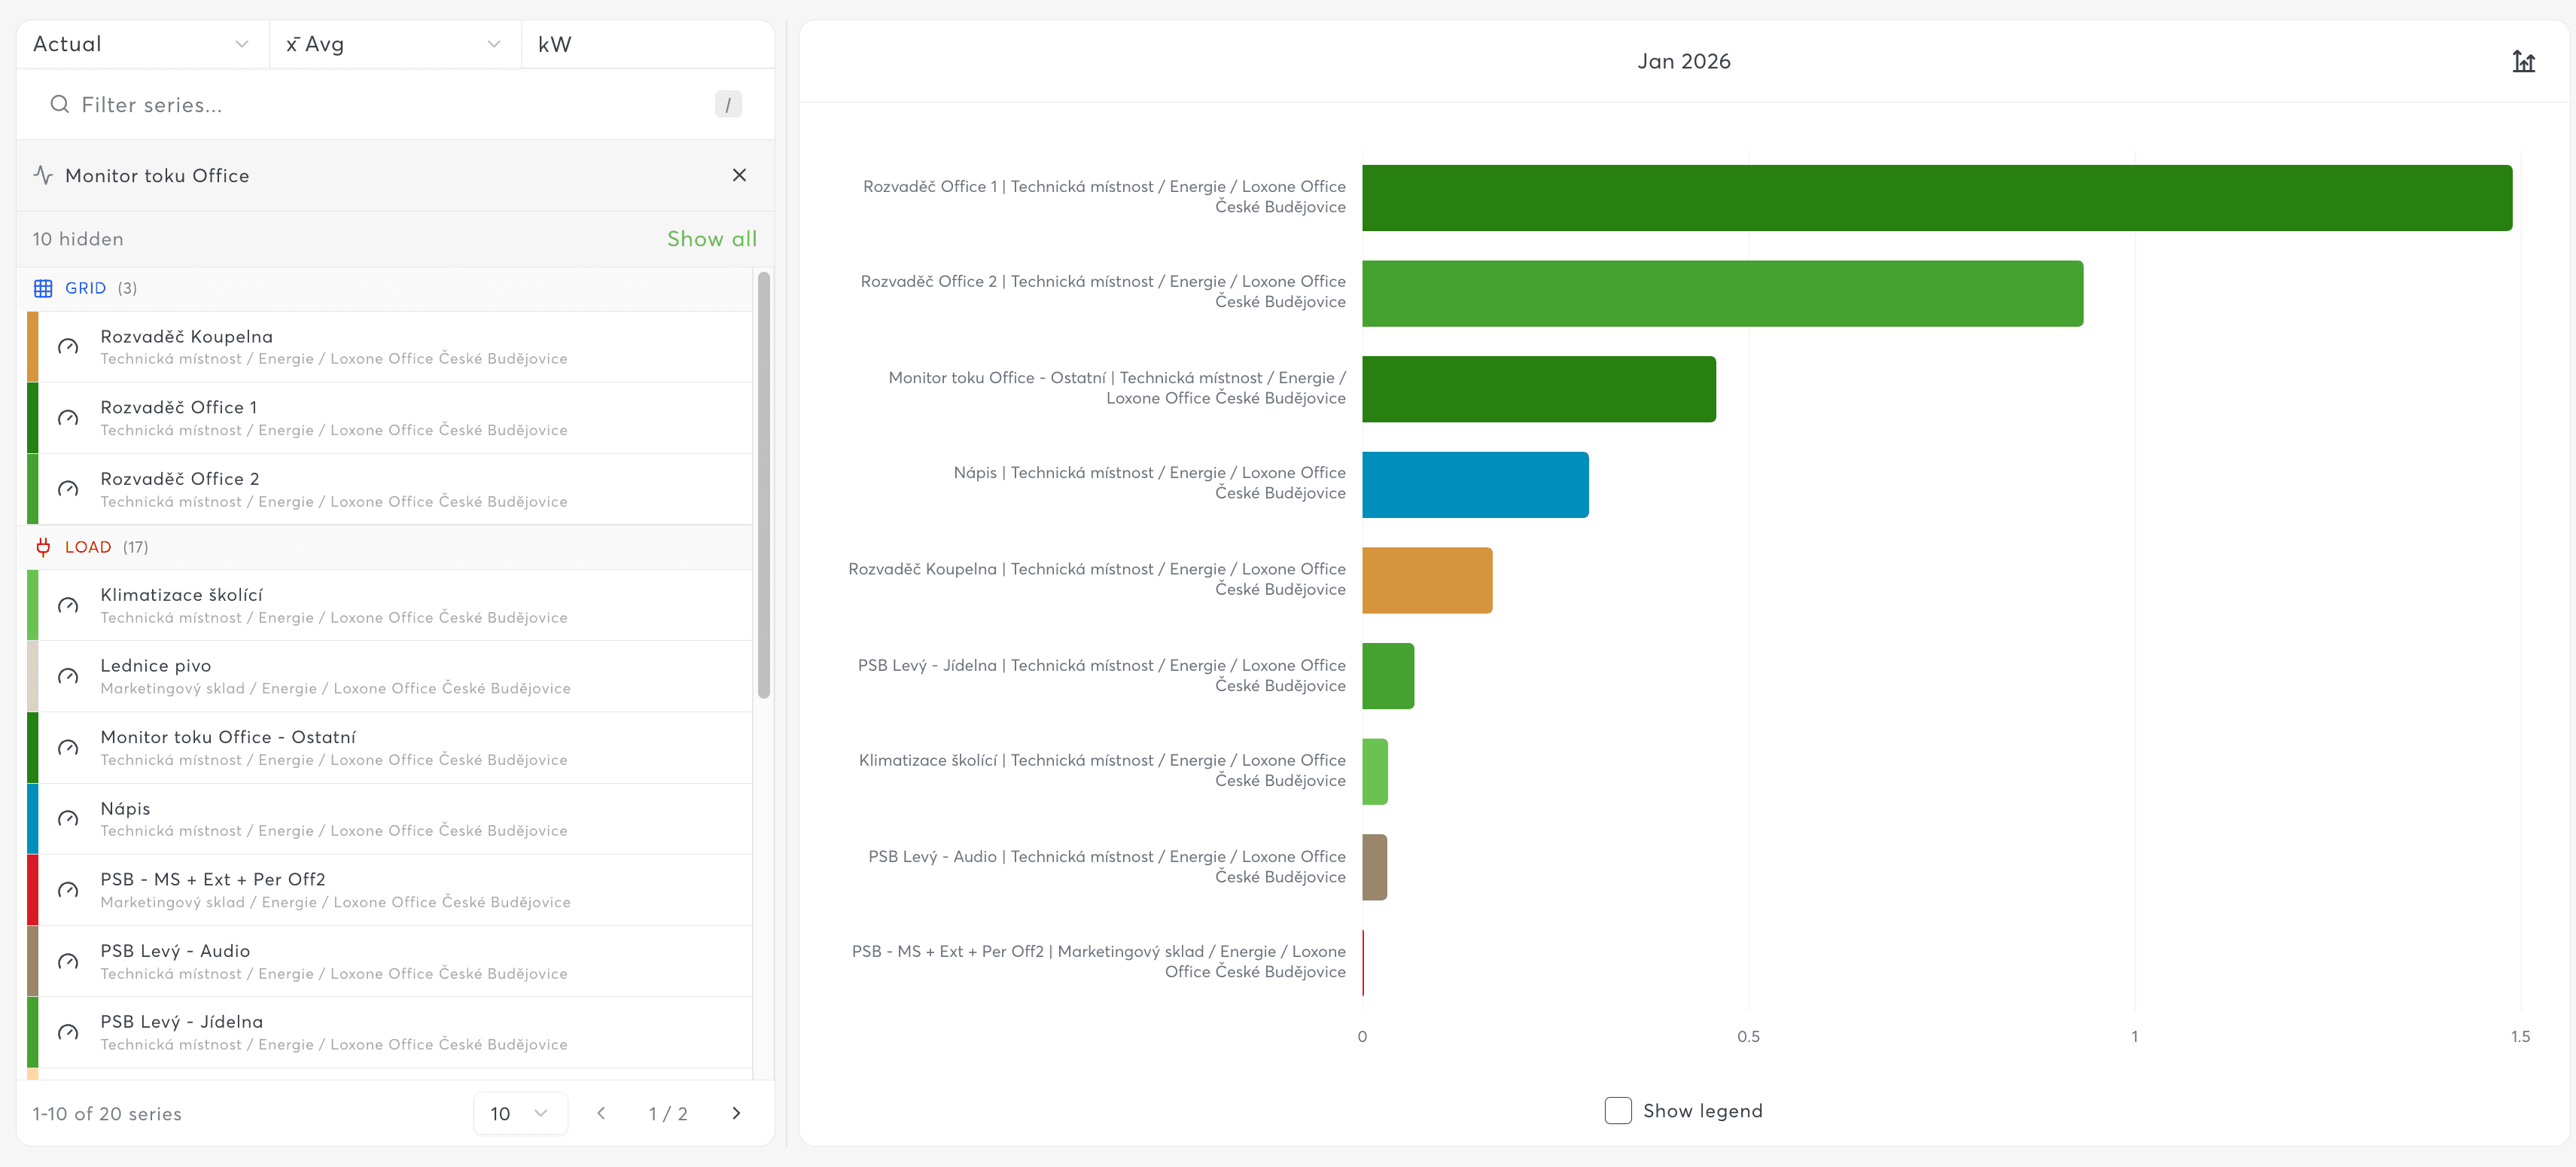Image resolution: width=2576 pixels, height=1167 pixels.
Task: Go to next series page
Action: click(x=736, y=1113)
